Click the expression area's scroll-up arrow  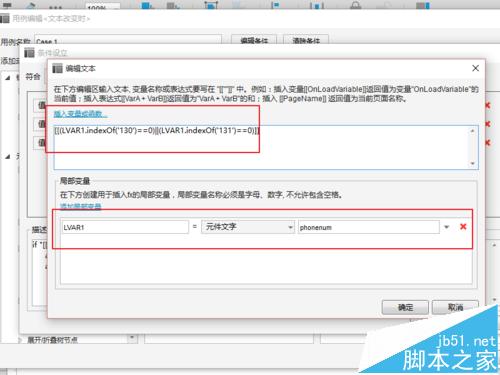point(472,131)
